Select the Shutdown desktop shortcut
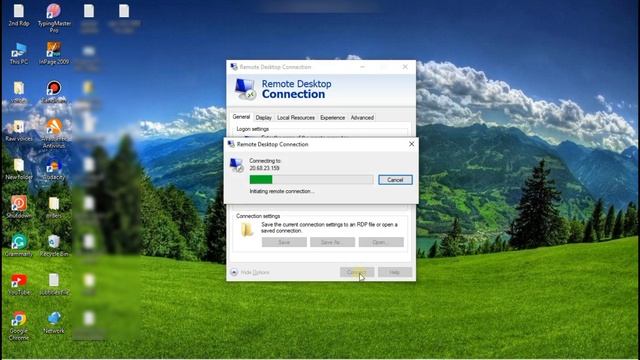The height and width of the screenshot is (360, 640). (19, 207)
